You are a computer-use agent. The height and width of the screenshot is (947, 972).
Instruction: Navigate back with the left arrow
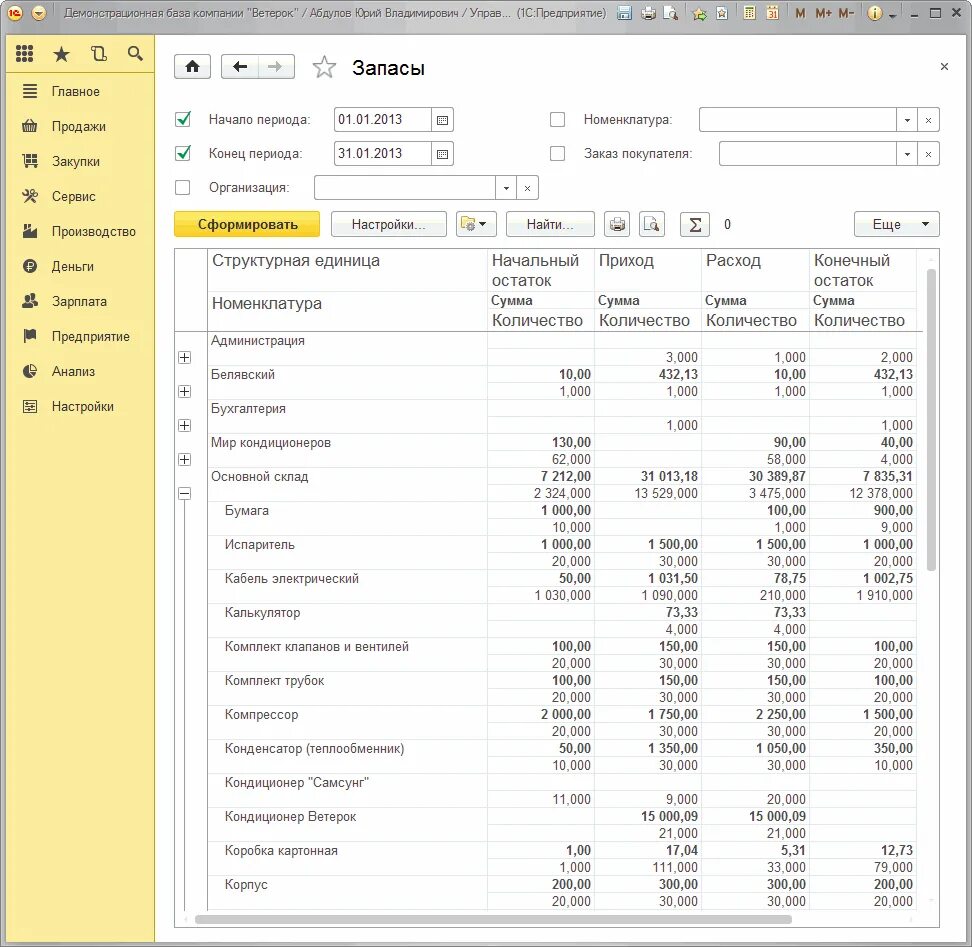pyautogui.click(x=239, y=67)
